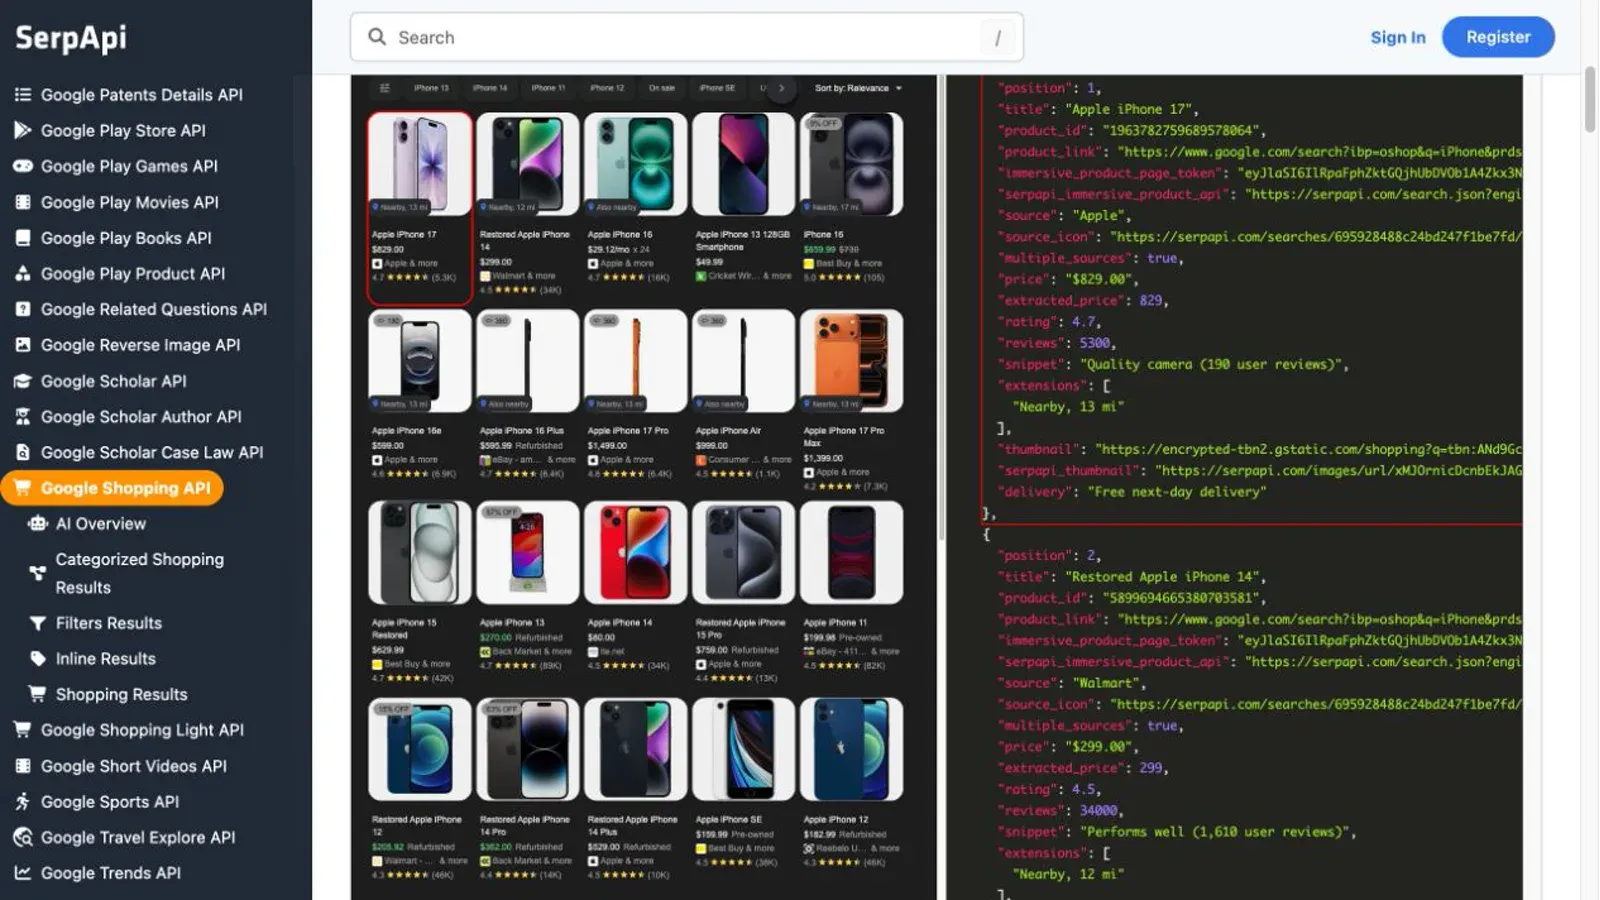Click the Google Play Games controller icon
Screen dimensions: 1600x900
(x=22, y=166)
